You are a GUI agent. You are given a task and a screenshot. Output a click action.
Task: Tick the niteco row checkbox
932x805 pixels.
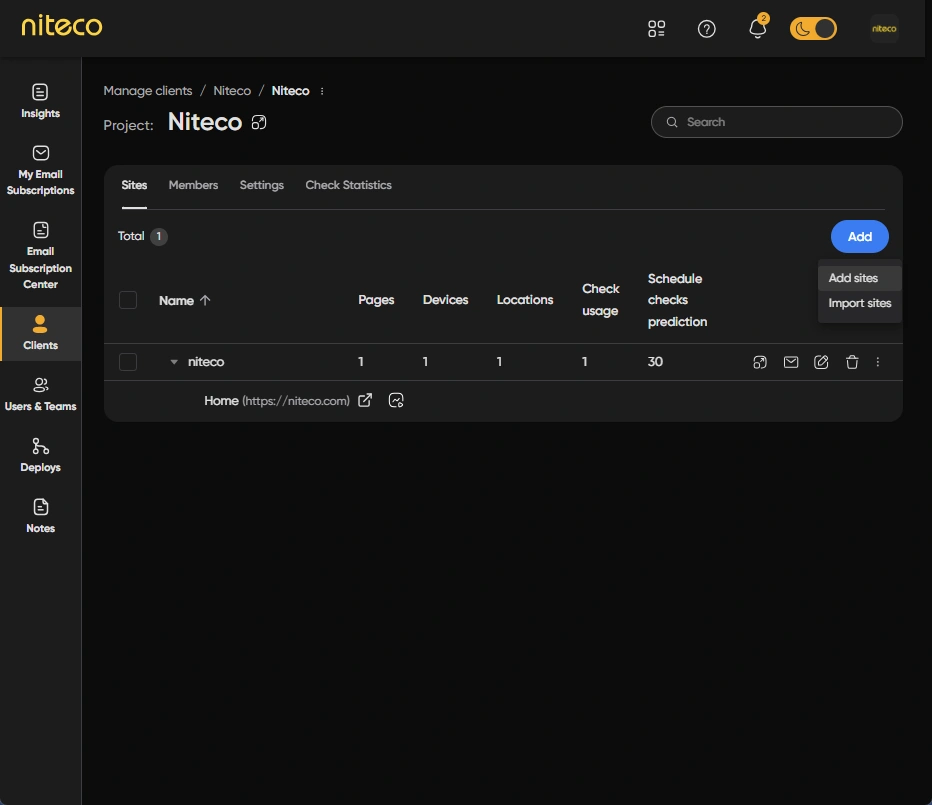point(128,361)
